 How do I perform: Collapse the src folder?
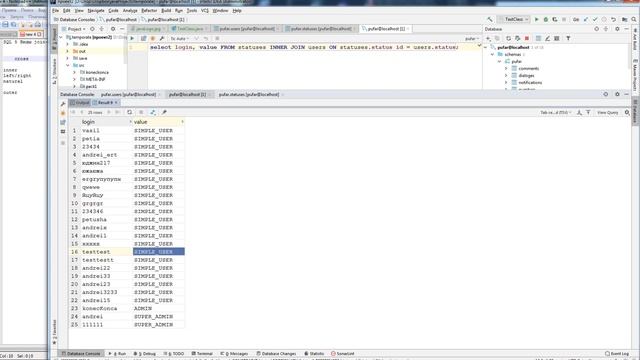point(68,65)
